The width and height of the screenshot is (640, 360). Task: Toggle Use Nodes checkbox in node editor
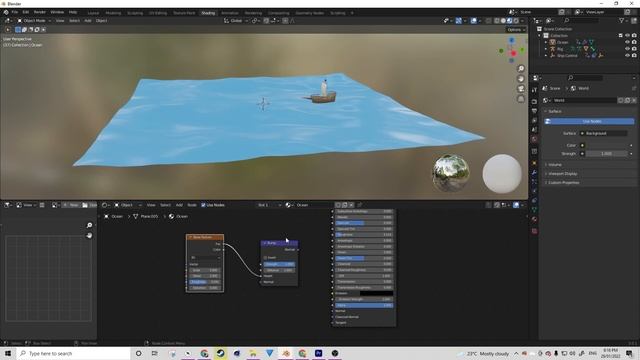[x=203, y=205]
